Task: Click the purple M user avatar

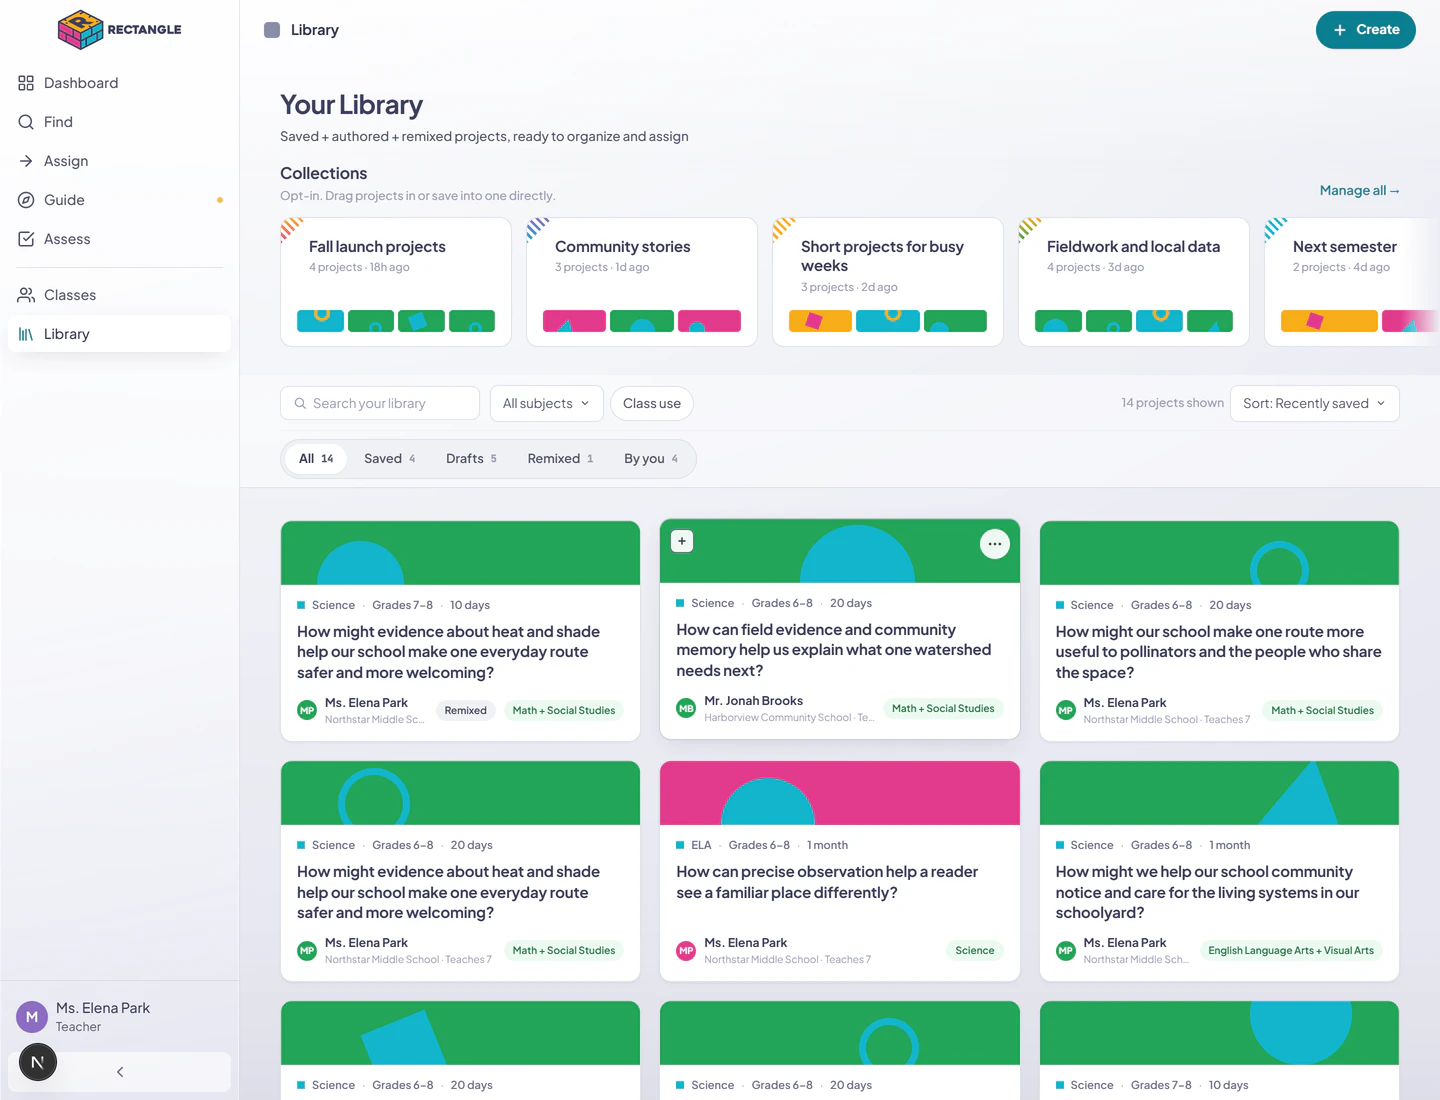Action: click(32, 1017)
